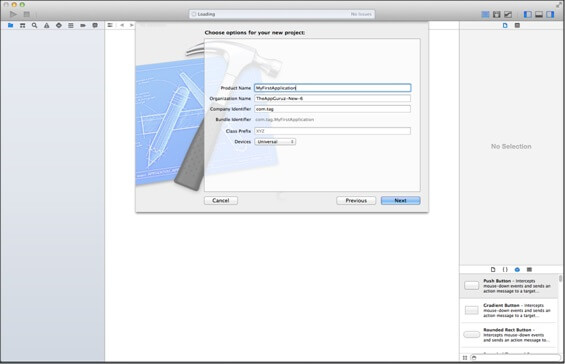This screenshot has width=565, height=364.
Task: Toggle the Utilities panel visibility
Action: coord(550,14)
